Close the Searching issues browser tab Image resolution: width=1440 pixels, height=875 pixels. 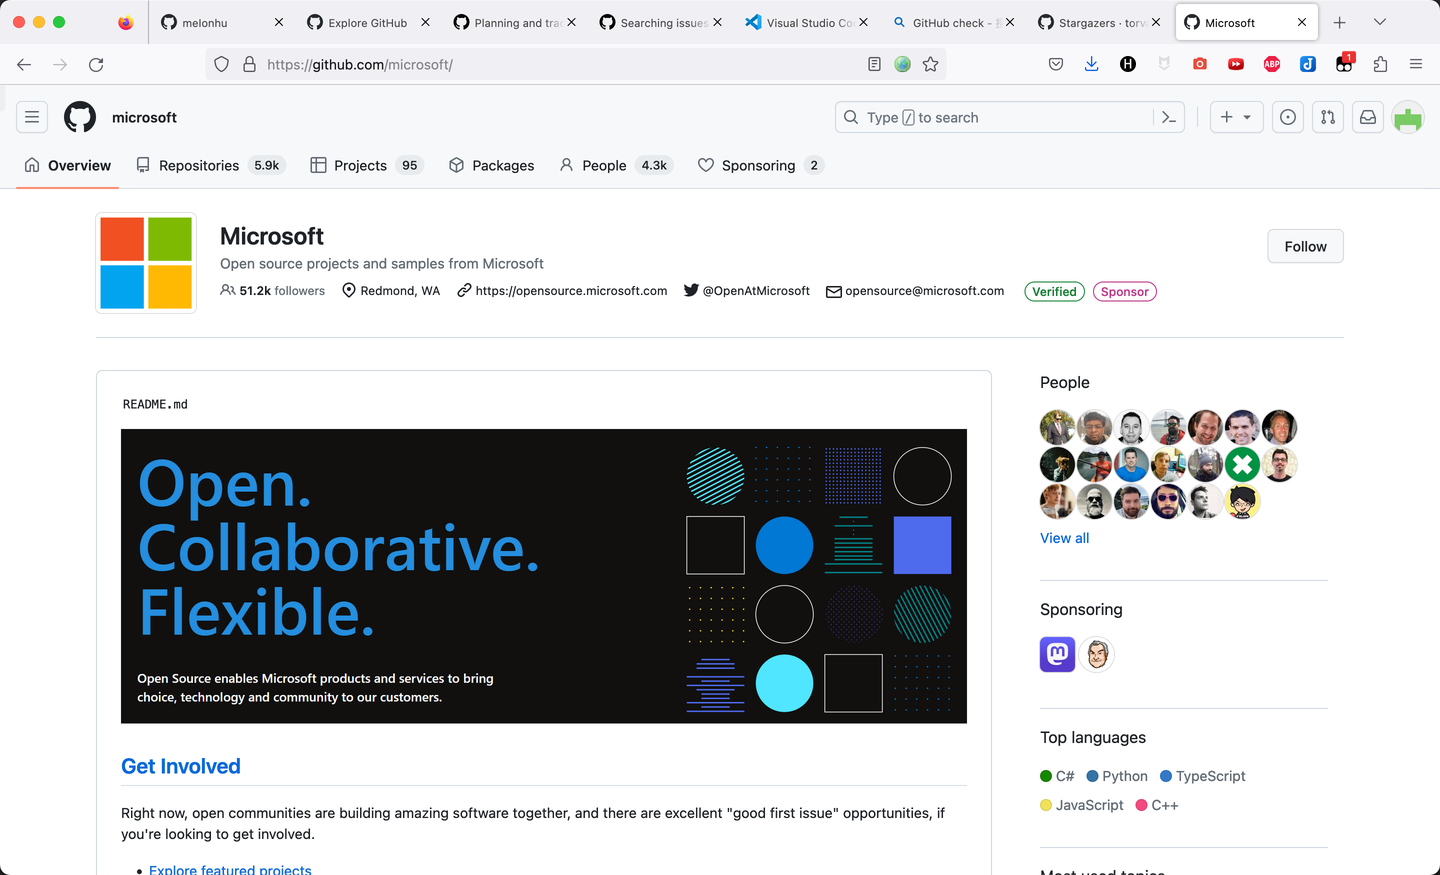pyautogui.click(x=717, y=22)
